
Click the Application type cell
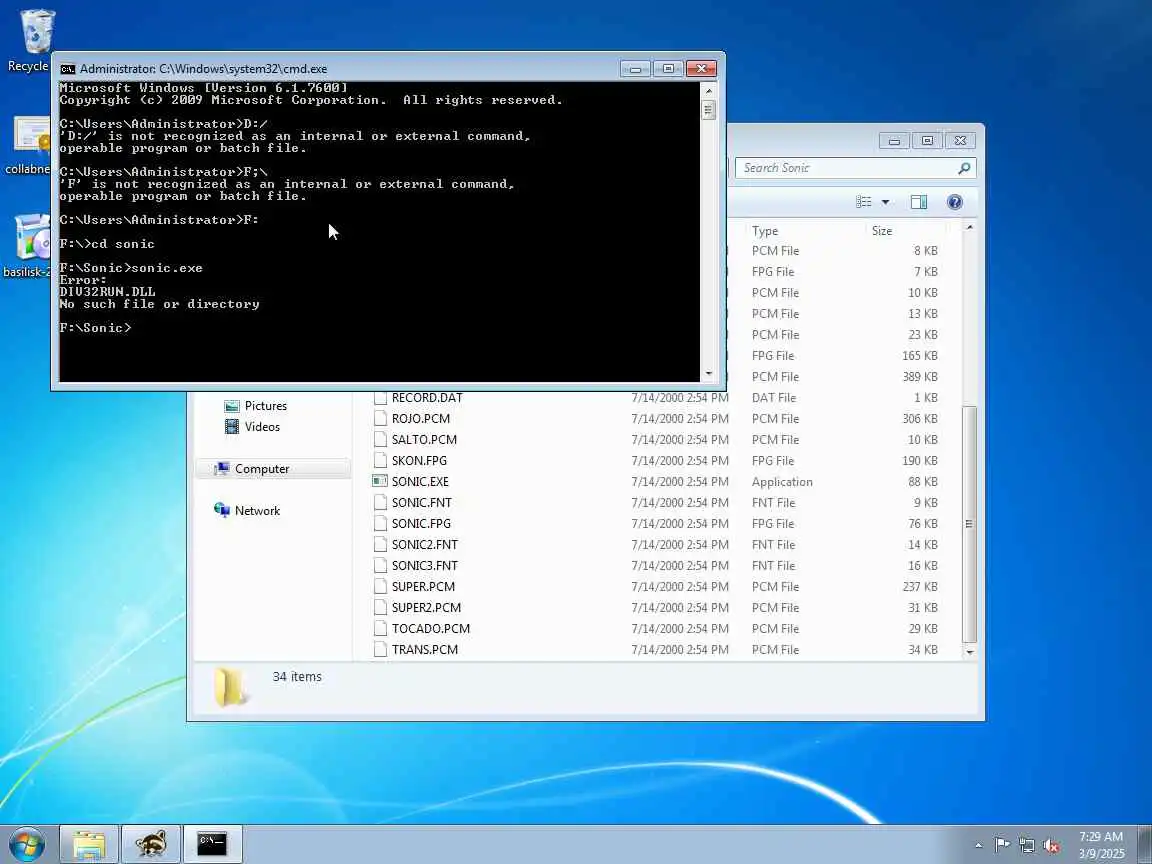[782, 482]
